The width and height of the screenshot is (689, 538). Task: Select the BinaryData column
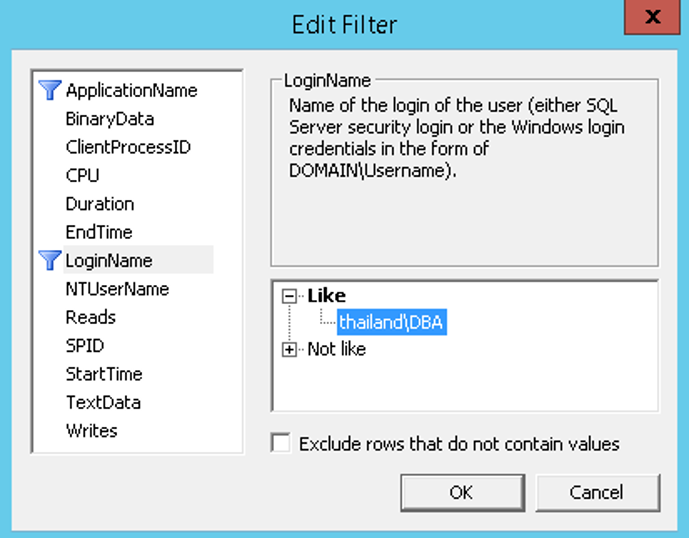tap(110, 119)
